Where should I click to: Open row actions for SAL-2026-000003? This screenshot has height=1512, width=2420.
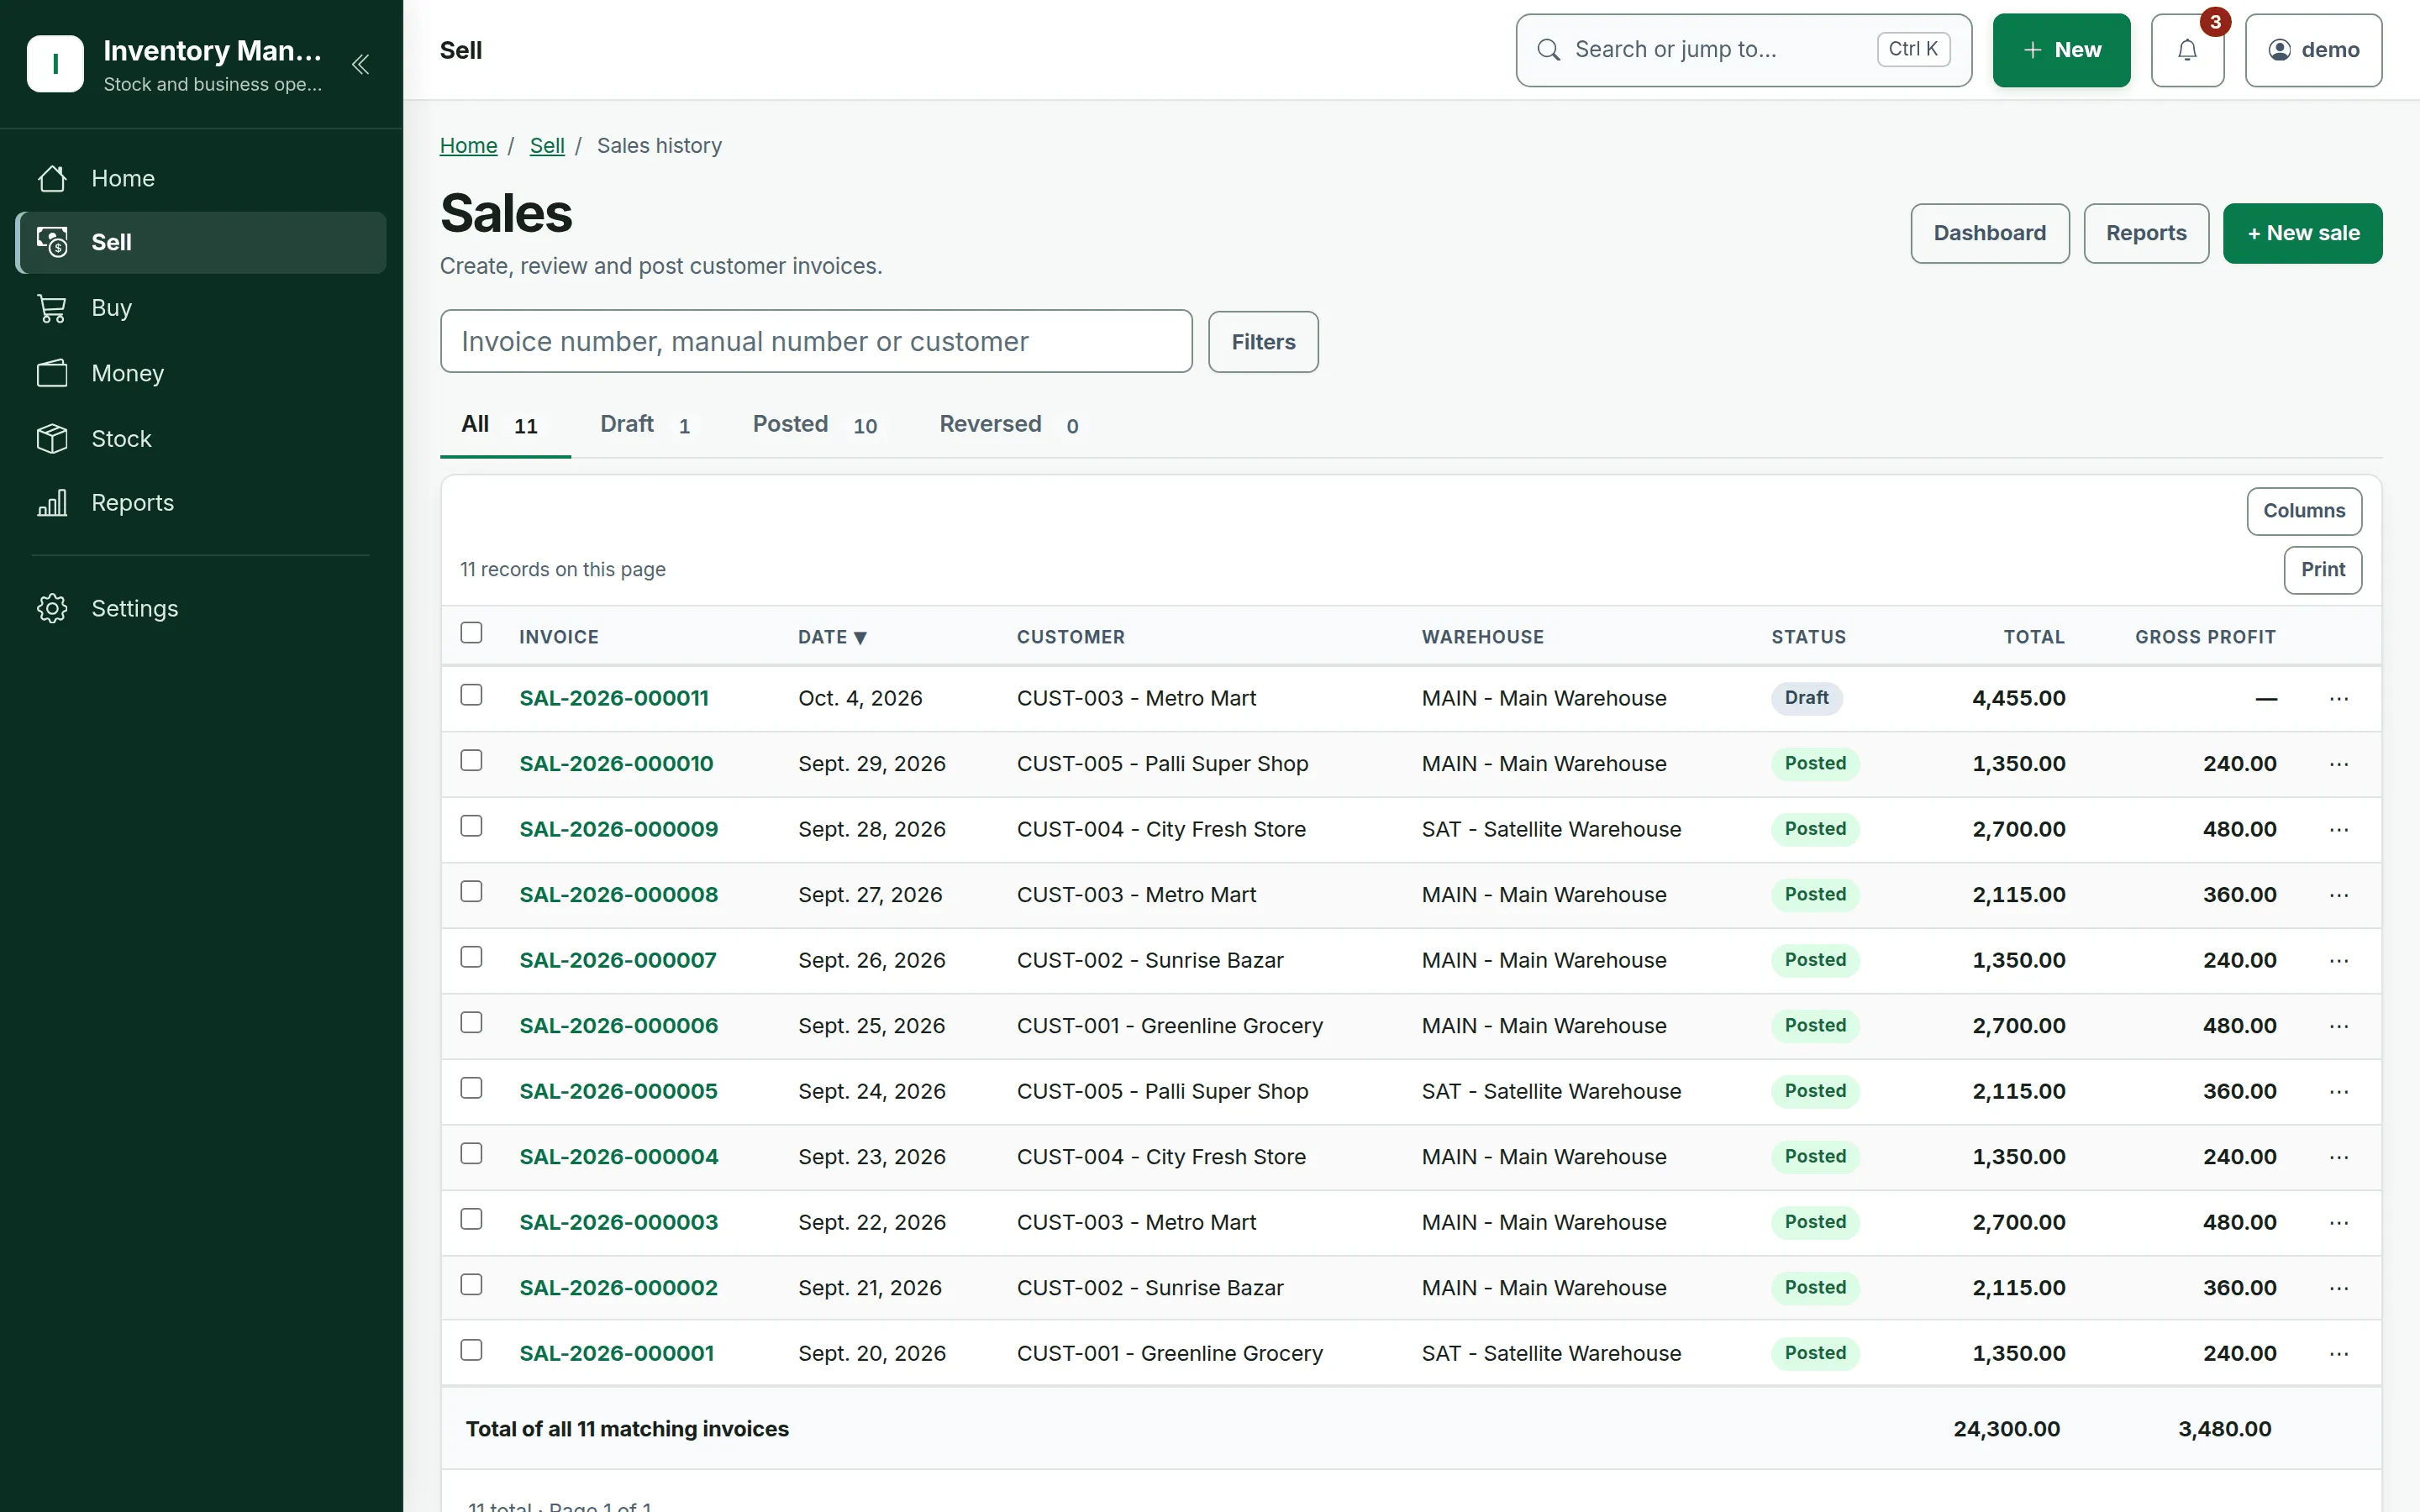pyautogui.click(x=2338, y=1223)
